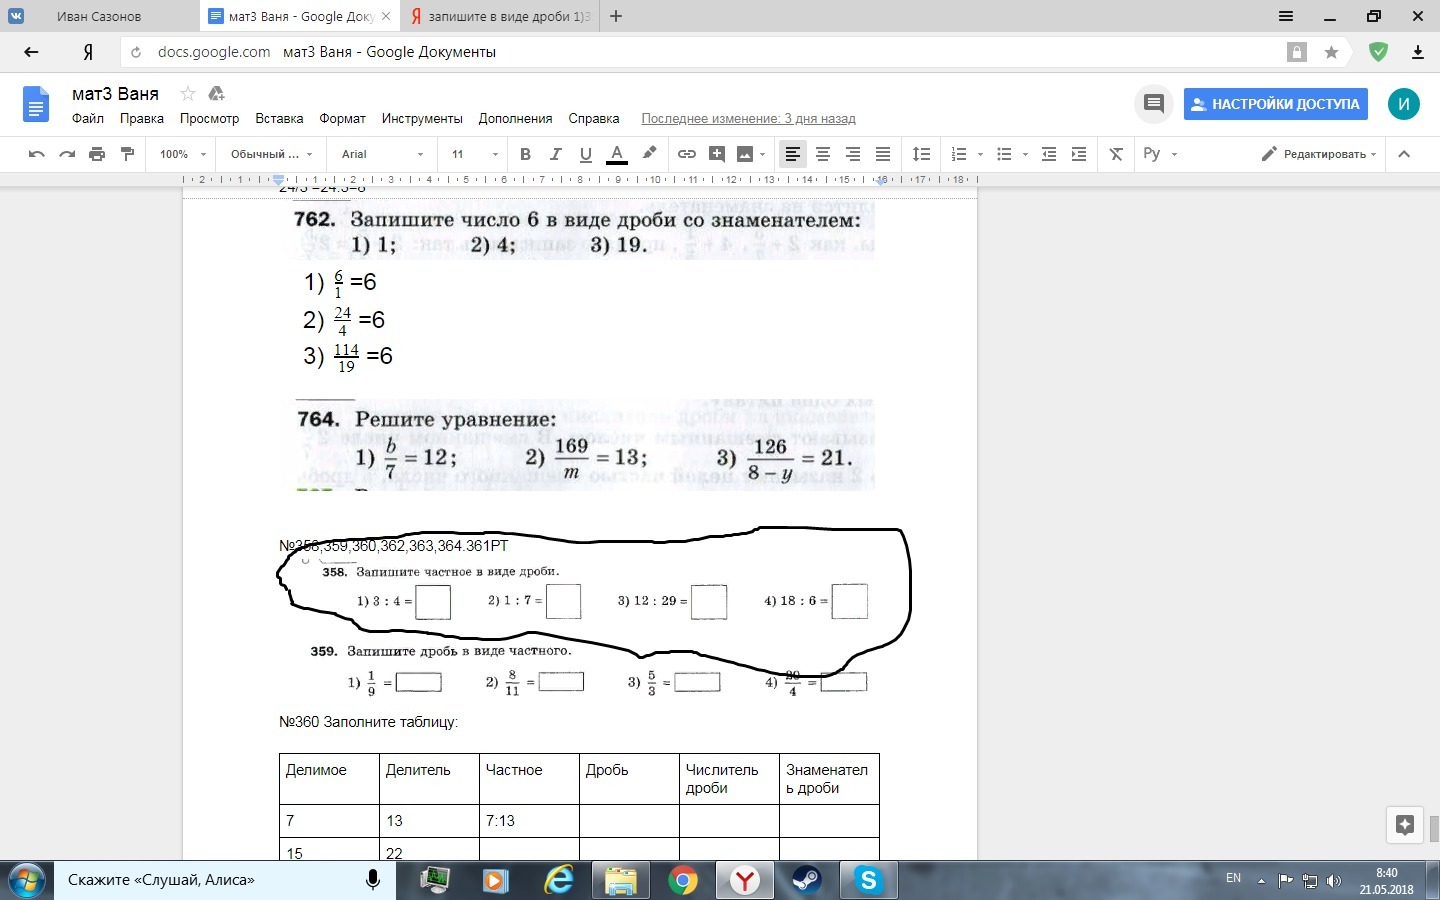Image resolution: width=1440 pixels, height=900 pixels.
Task: Print the document with printer icon
Action: pyautogui.click(x=97, y=154)
